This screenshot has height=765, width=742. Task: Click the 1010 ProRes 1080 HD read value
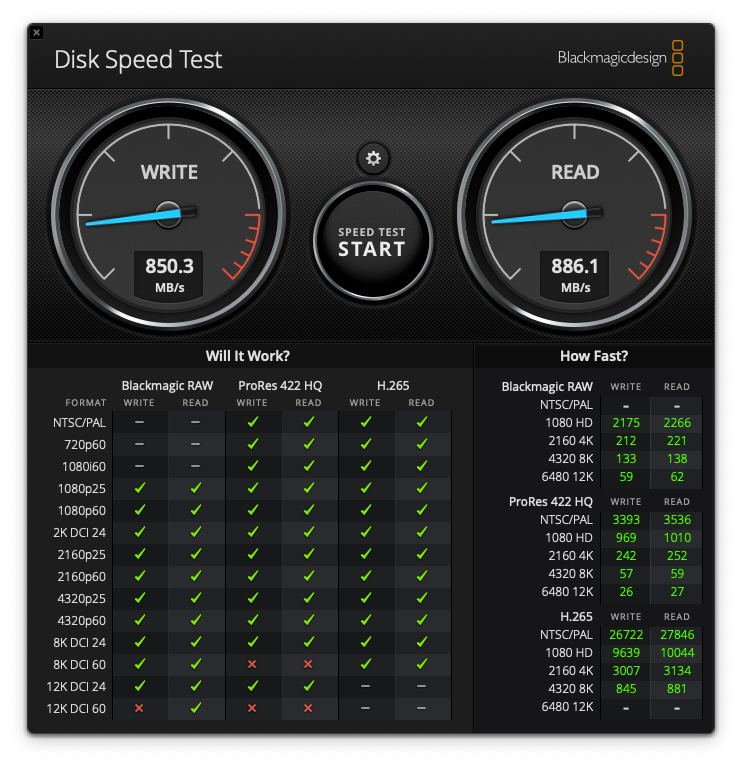click(x=677, y=538)
